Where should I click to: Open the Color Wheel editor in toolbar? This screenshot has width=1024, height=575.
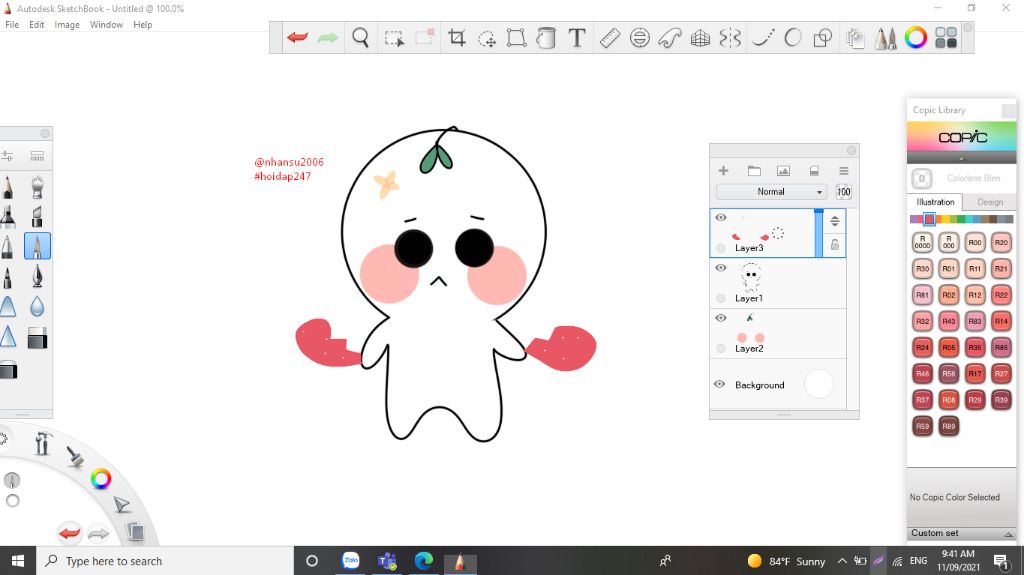(915, 38)
